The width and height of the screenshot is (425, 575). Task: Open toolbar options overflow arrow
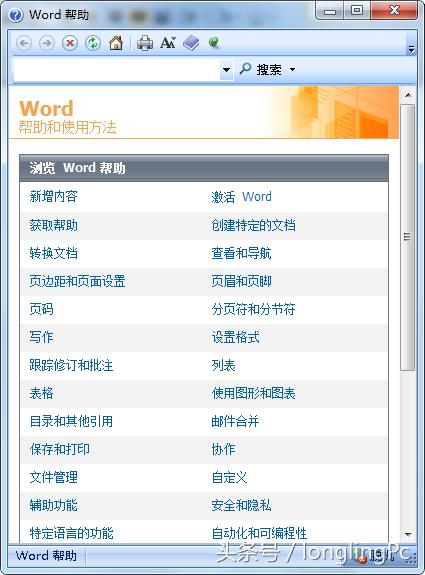click(x=411, y=49)
